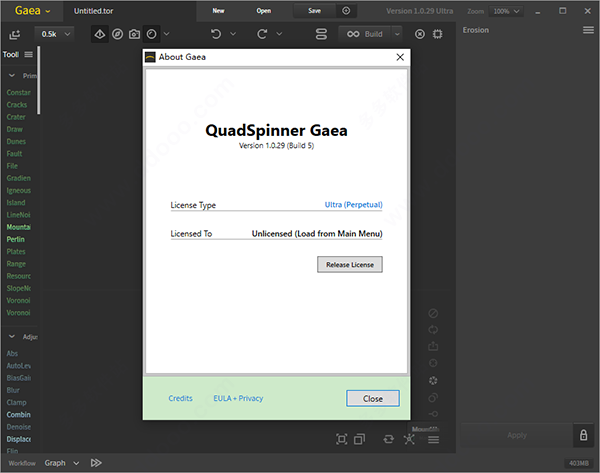600x473 pixels.
Task: Select the Perlin node
Action: pyautogui.click(x=16, y=240)
